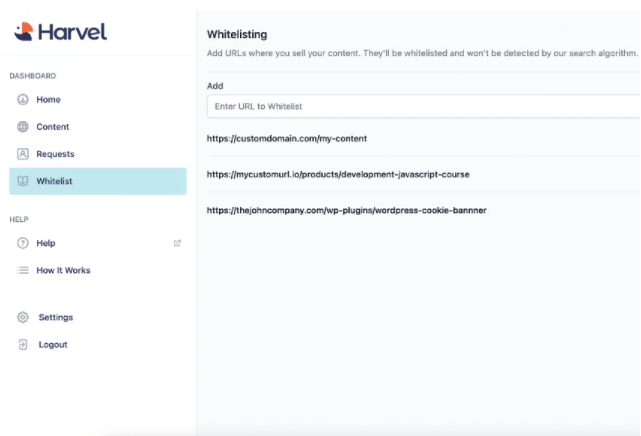
Task: Select the thejohncompany.com wordpress cookie banner URL
Action: 346,210
